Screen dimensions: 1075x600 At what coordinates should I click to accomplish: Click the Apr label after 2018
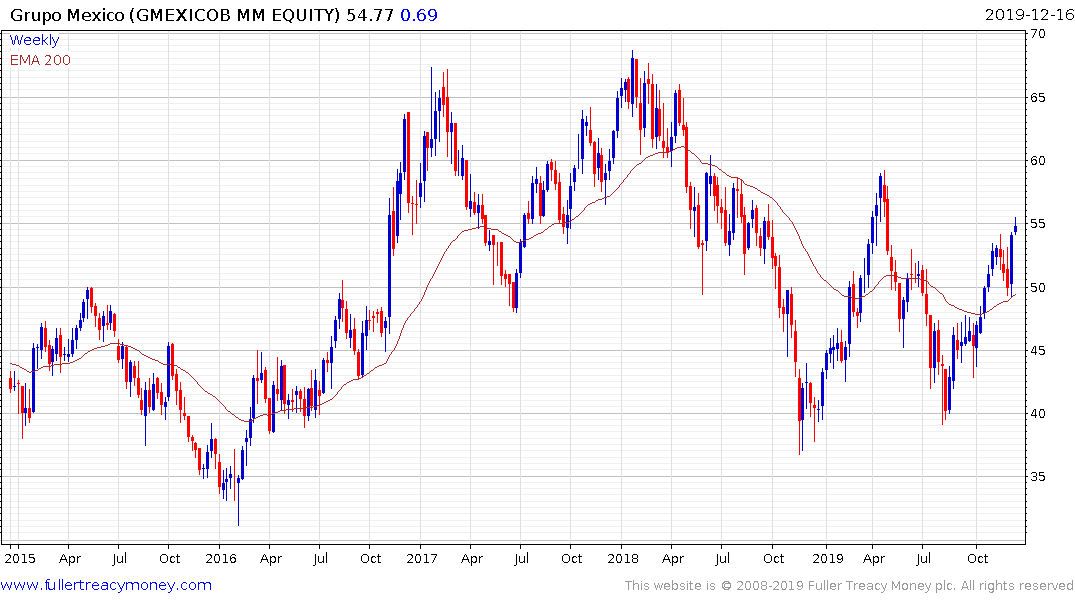[x=673, y=558]
